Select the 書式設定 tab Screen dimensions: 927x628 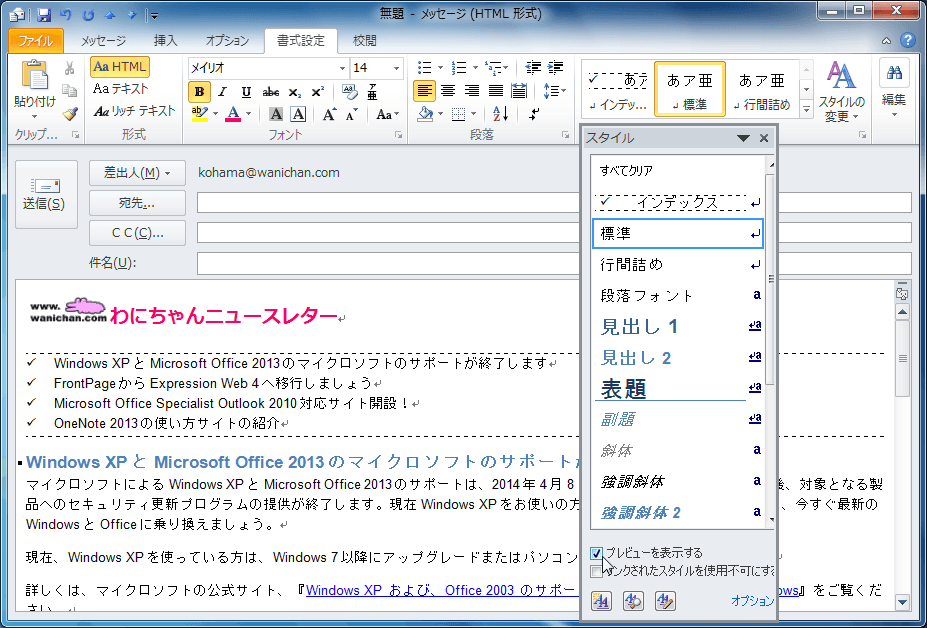click(301, 41)
